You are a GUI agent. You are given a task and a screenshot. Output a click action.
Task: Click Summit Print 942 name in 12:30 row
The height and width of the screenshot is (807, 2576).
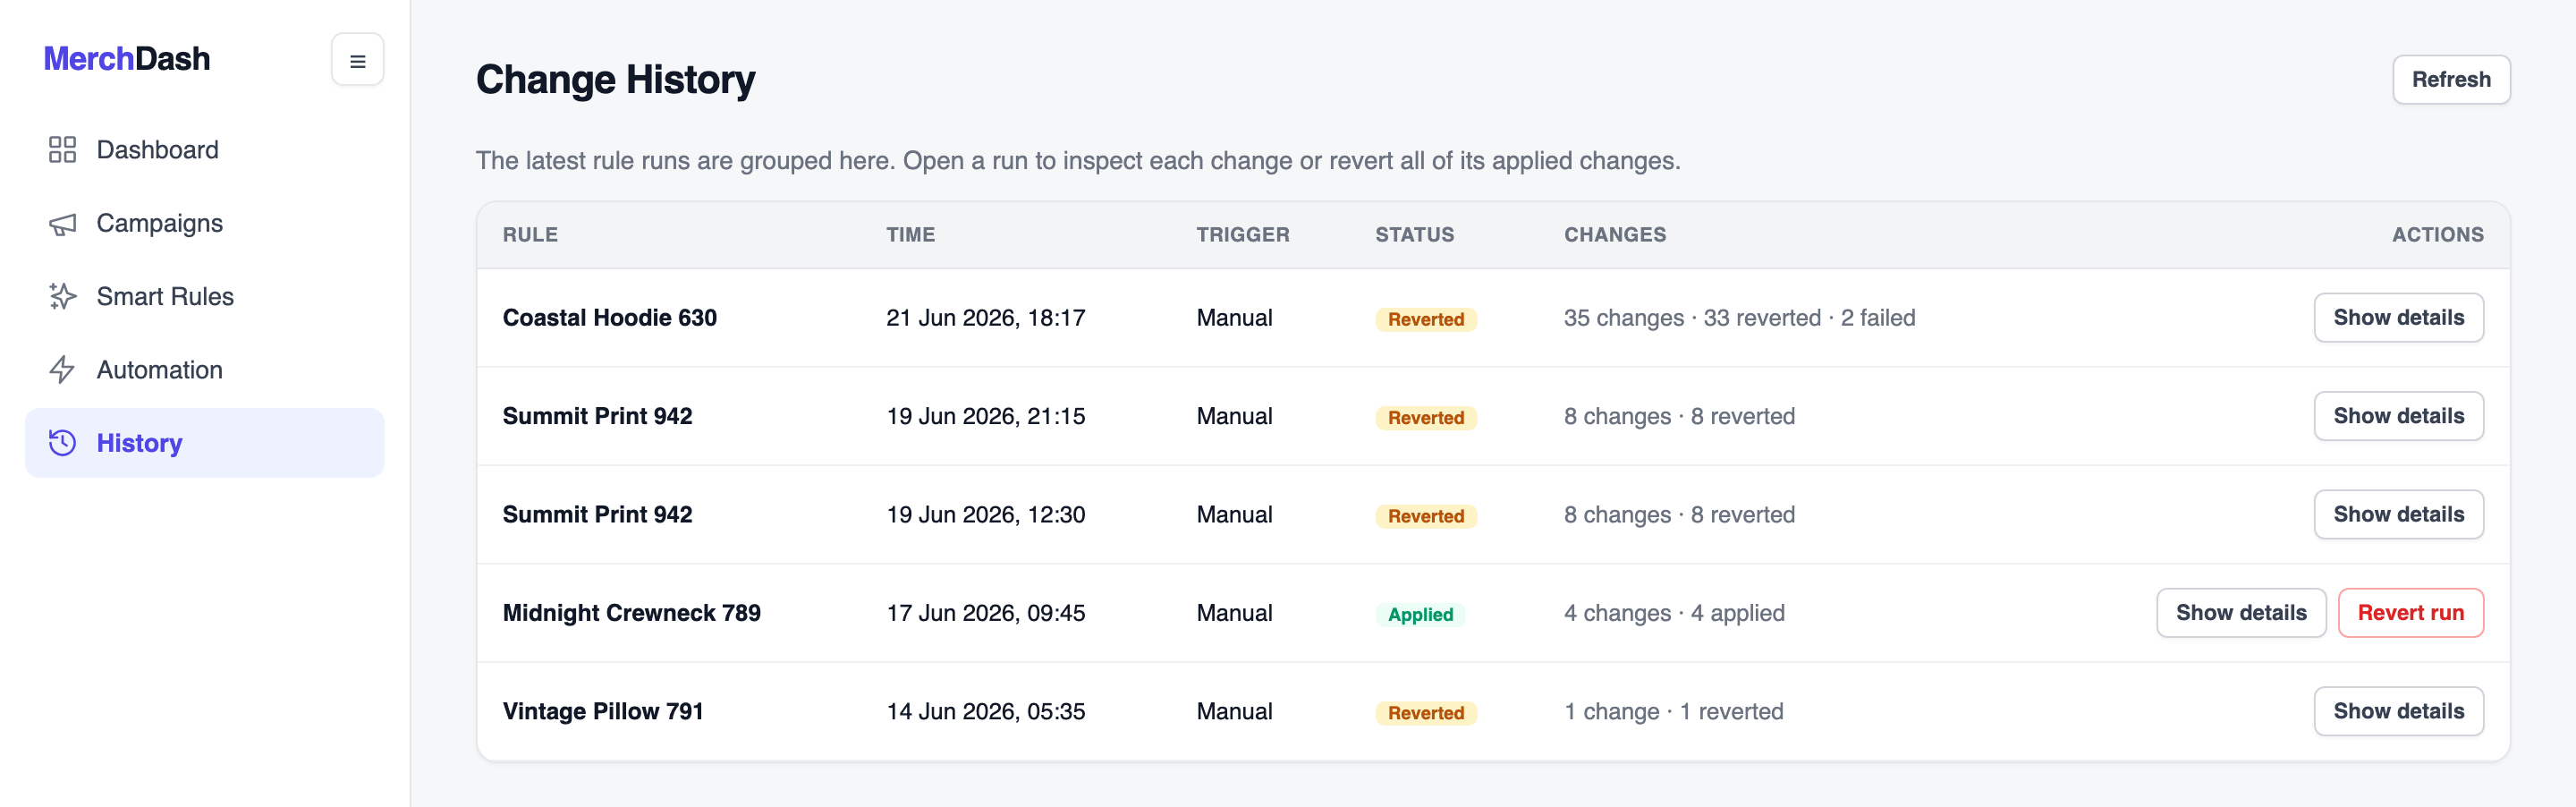point(597,515)
